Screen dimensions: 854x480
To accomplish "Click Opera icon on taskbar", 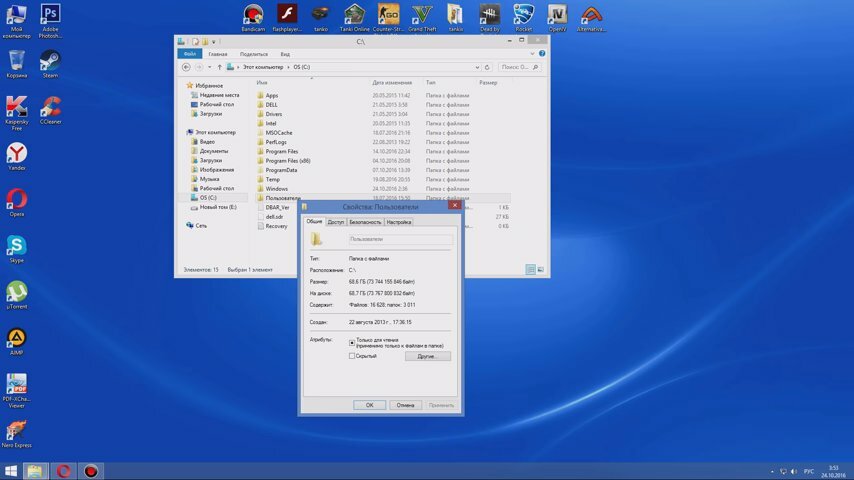I will point(63,471).
